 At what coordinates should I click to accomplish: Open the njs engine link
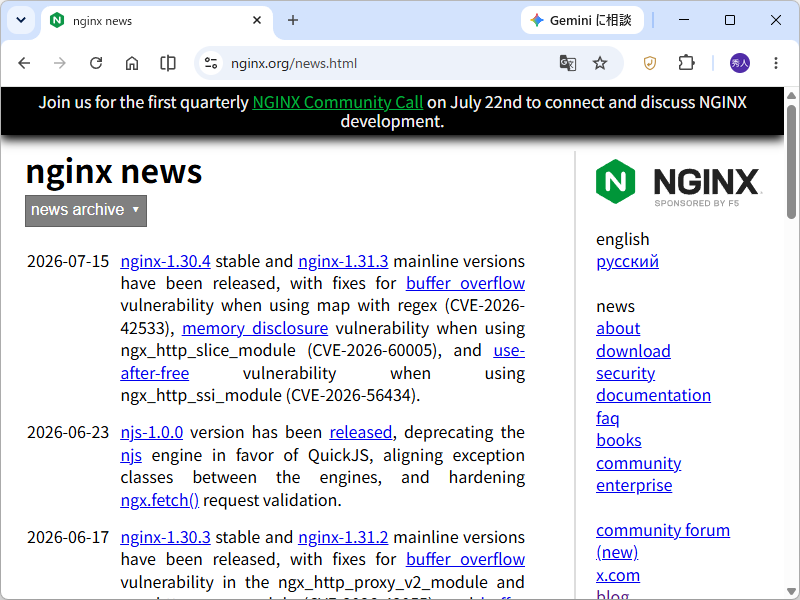point(131,455)
